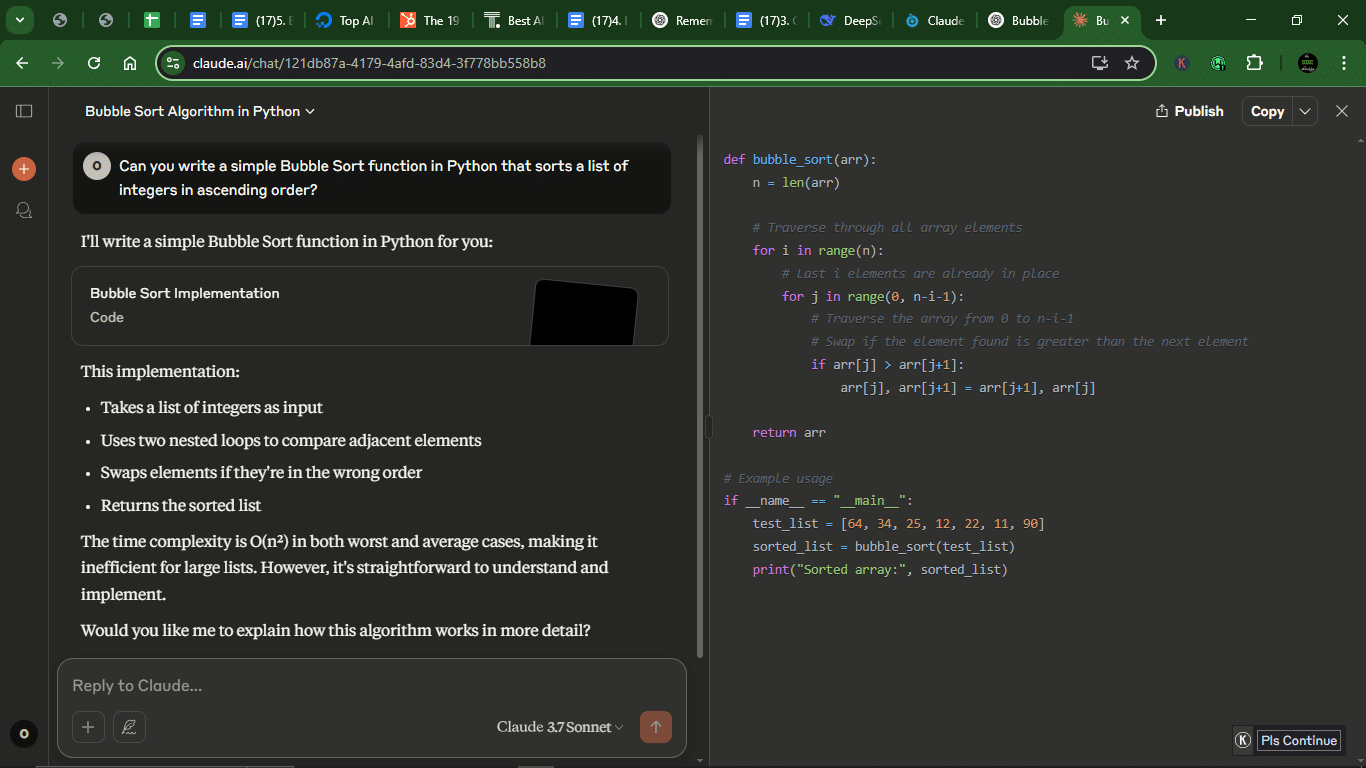This screenshot has width=1366, height=768.
Task: Open the browser Extensions puzzle icon
Action: 1254,63
